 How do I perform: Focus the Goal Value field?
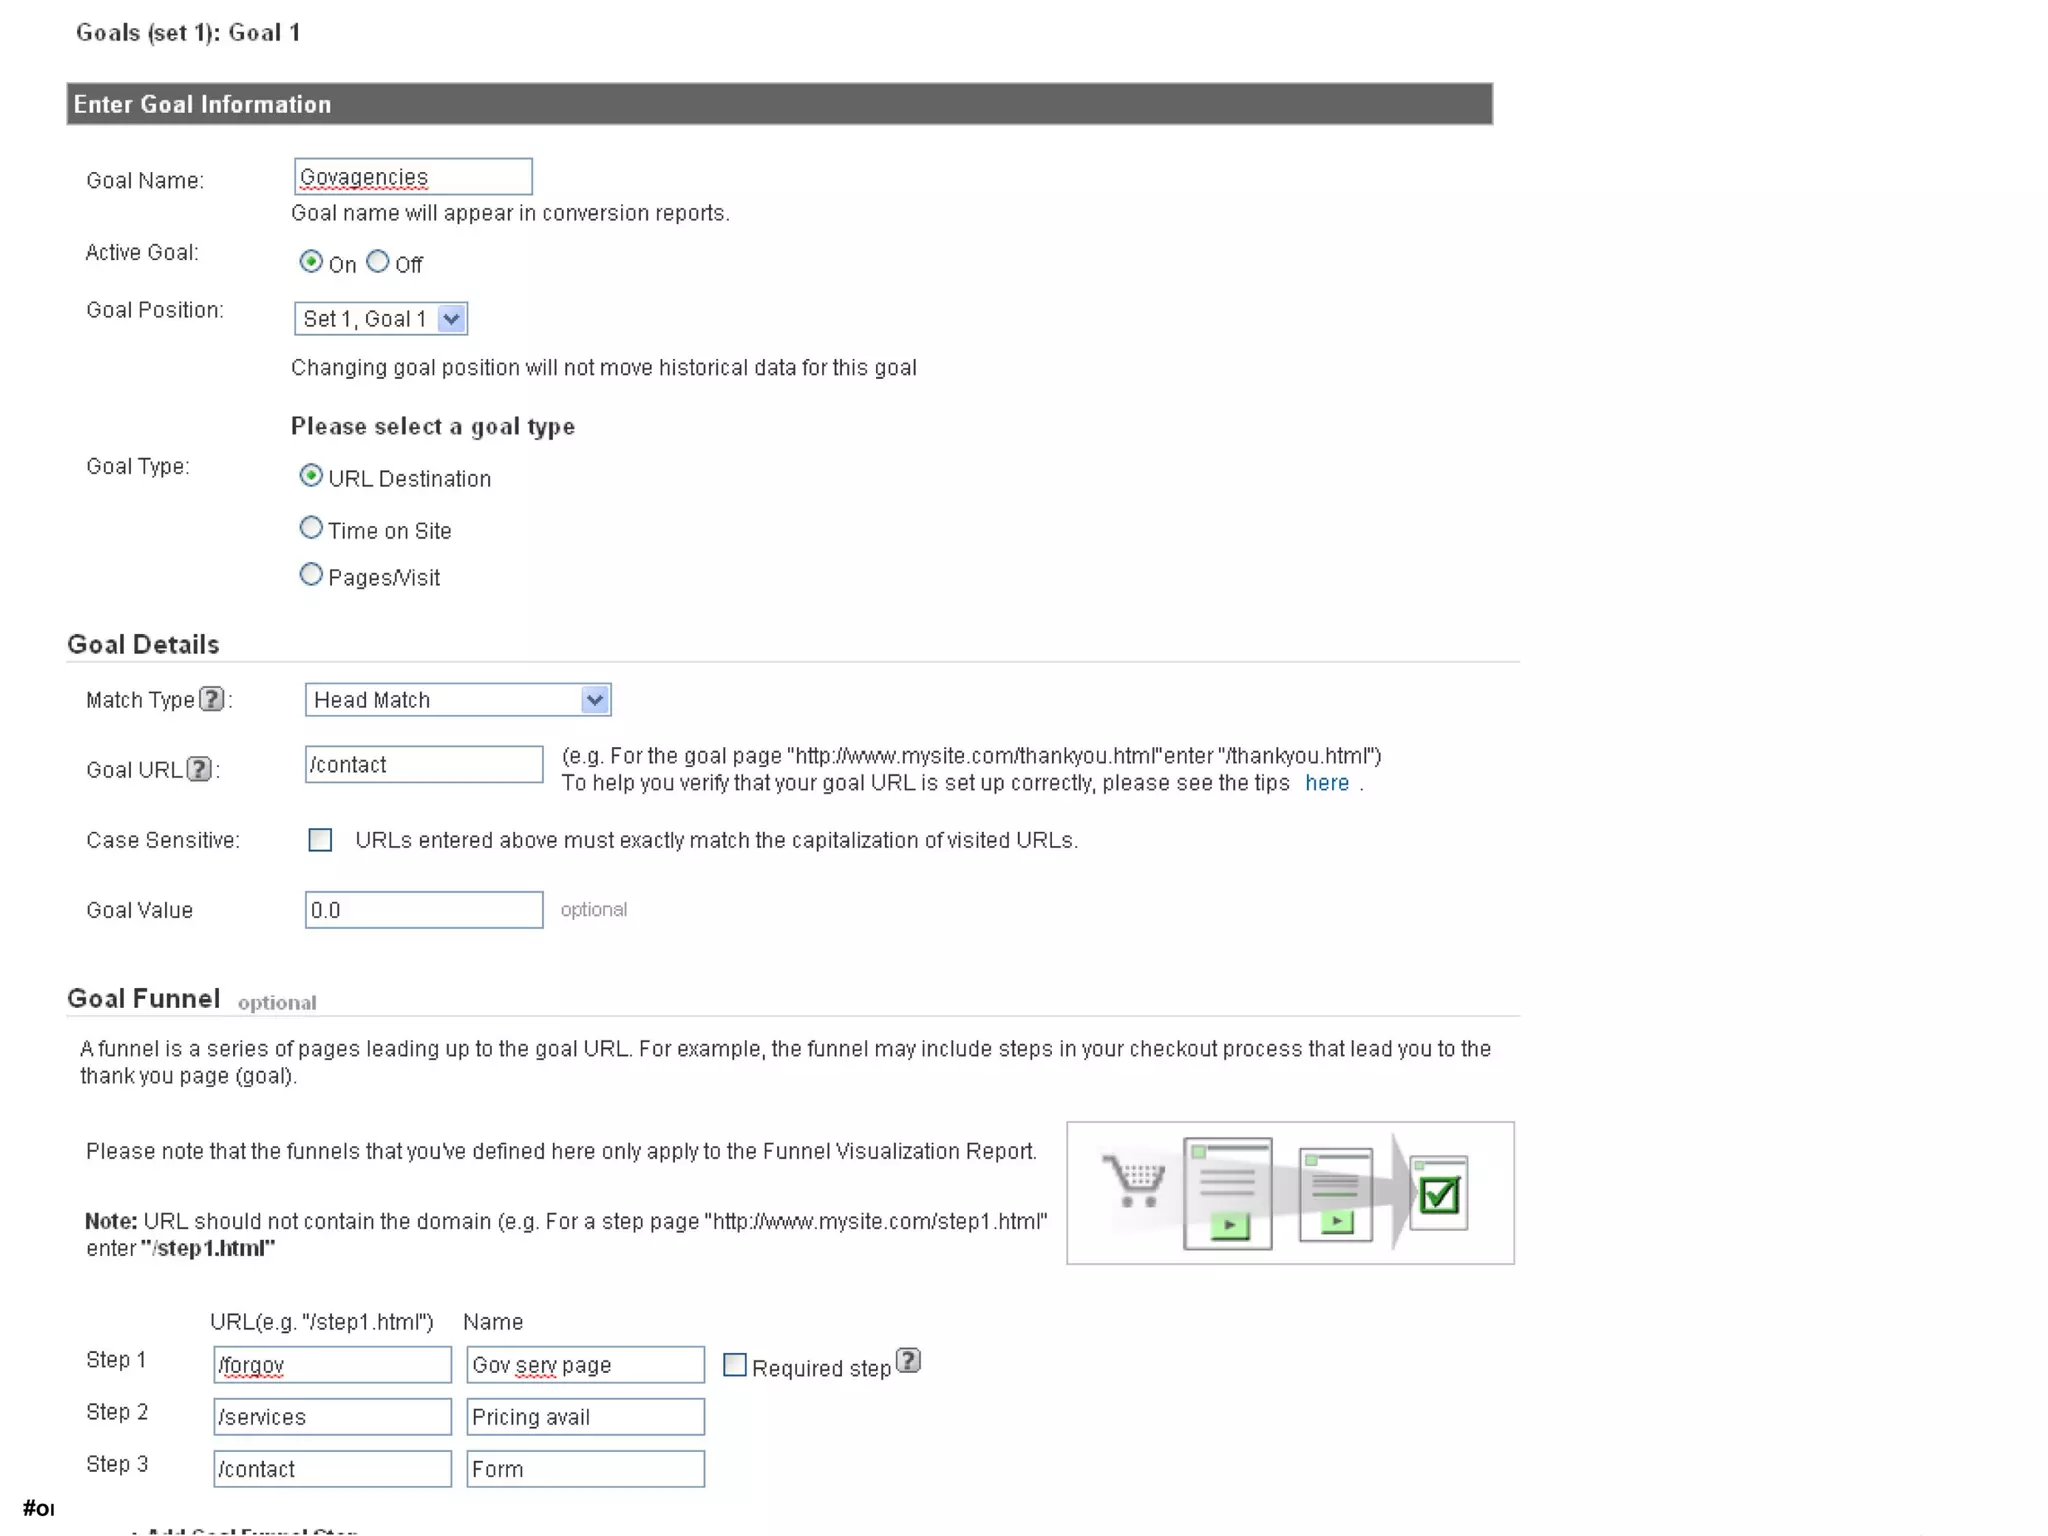click(423, 910)
